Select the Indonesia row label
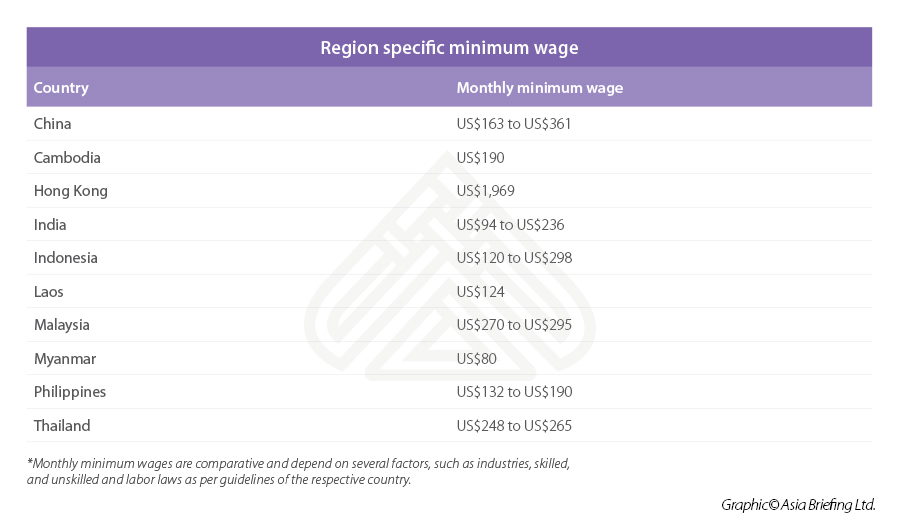Image resolution: width=900 pixels, height=530 pixels. pos(66,258)
